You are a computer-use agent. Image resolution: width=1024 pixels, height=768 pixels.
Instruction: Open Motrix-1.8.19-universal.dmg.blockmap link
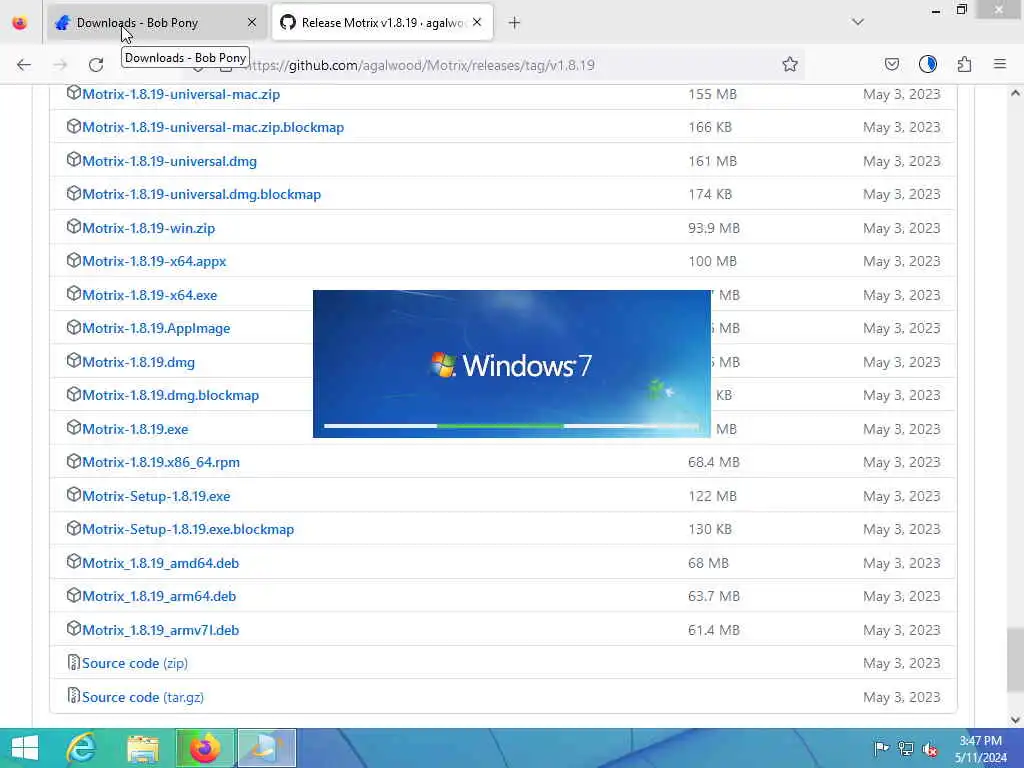point(201,195)
